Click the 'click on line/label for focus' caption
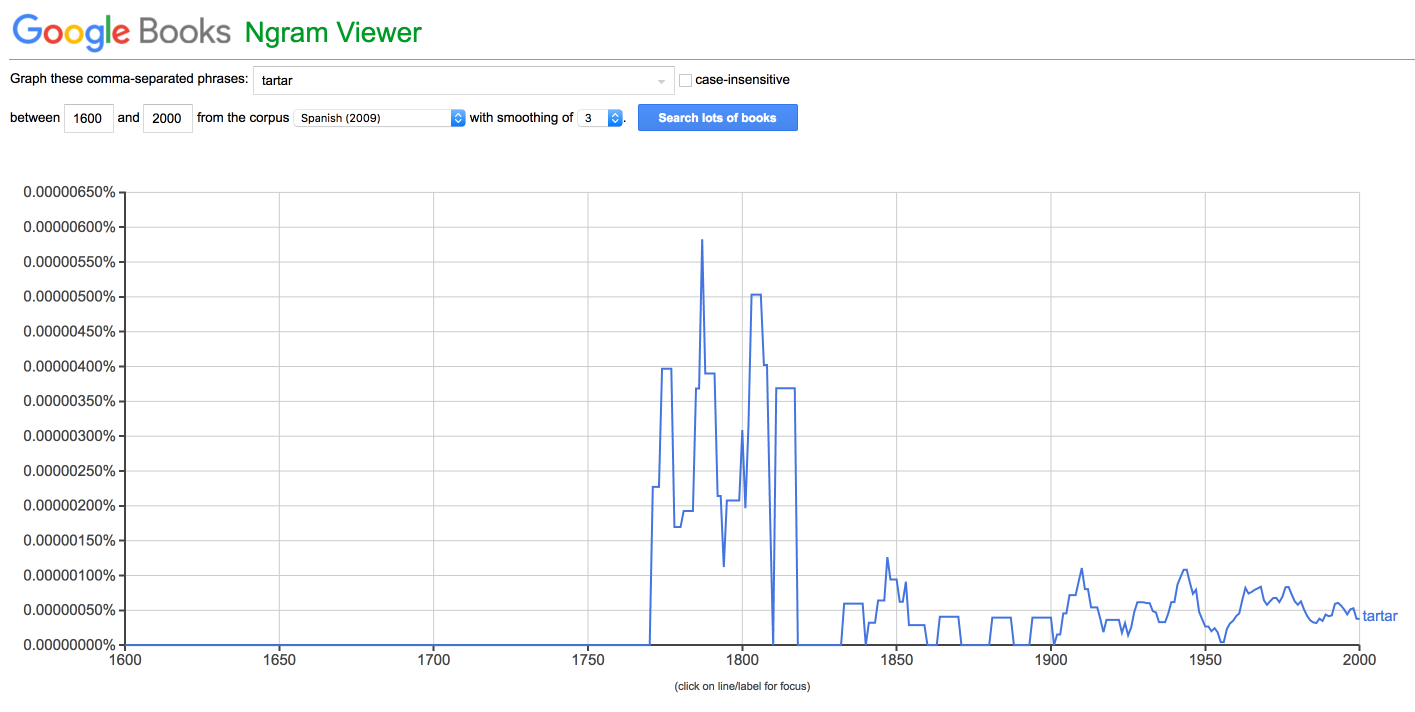 click(x=742, y=686)
